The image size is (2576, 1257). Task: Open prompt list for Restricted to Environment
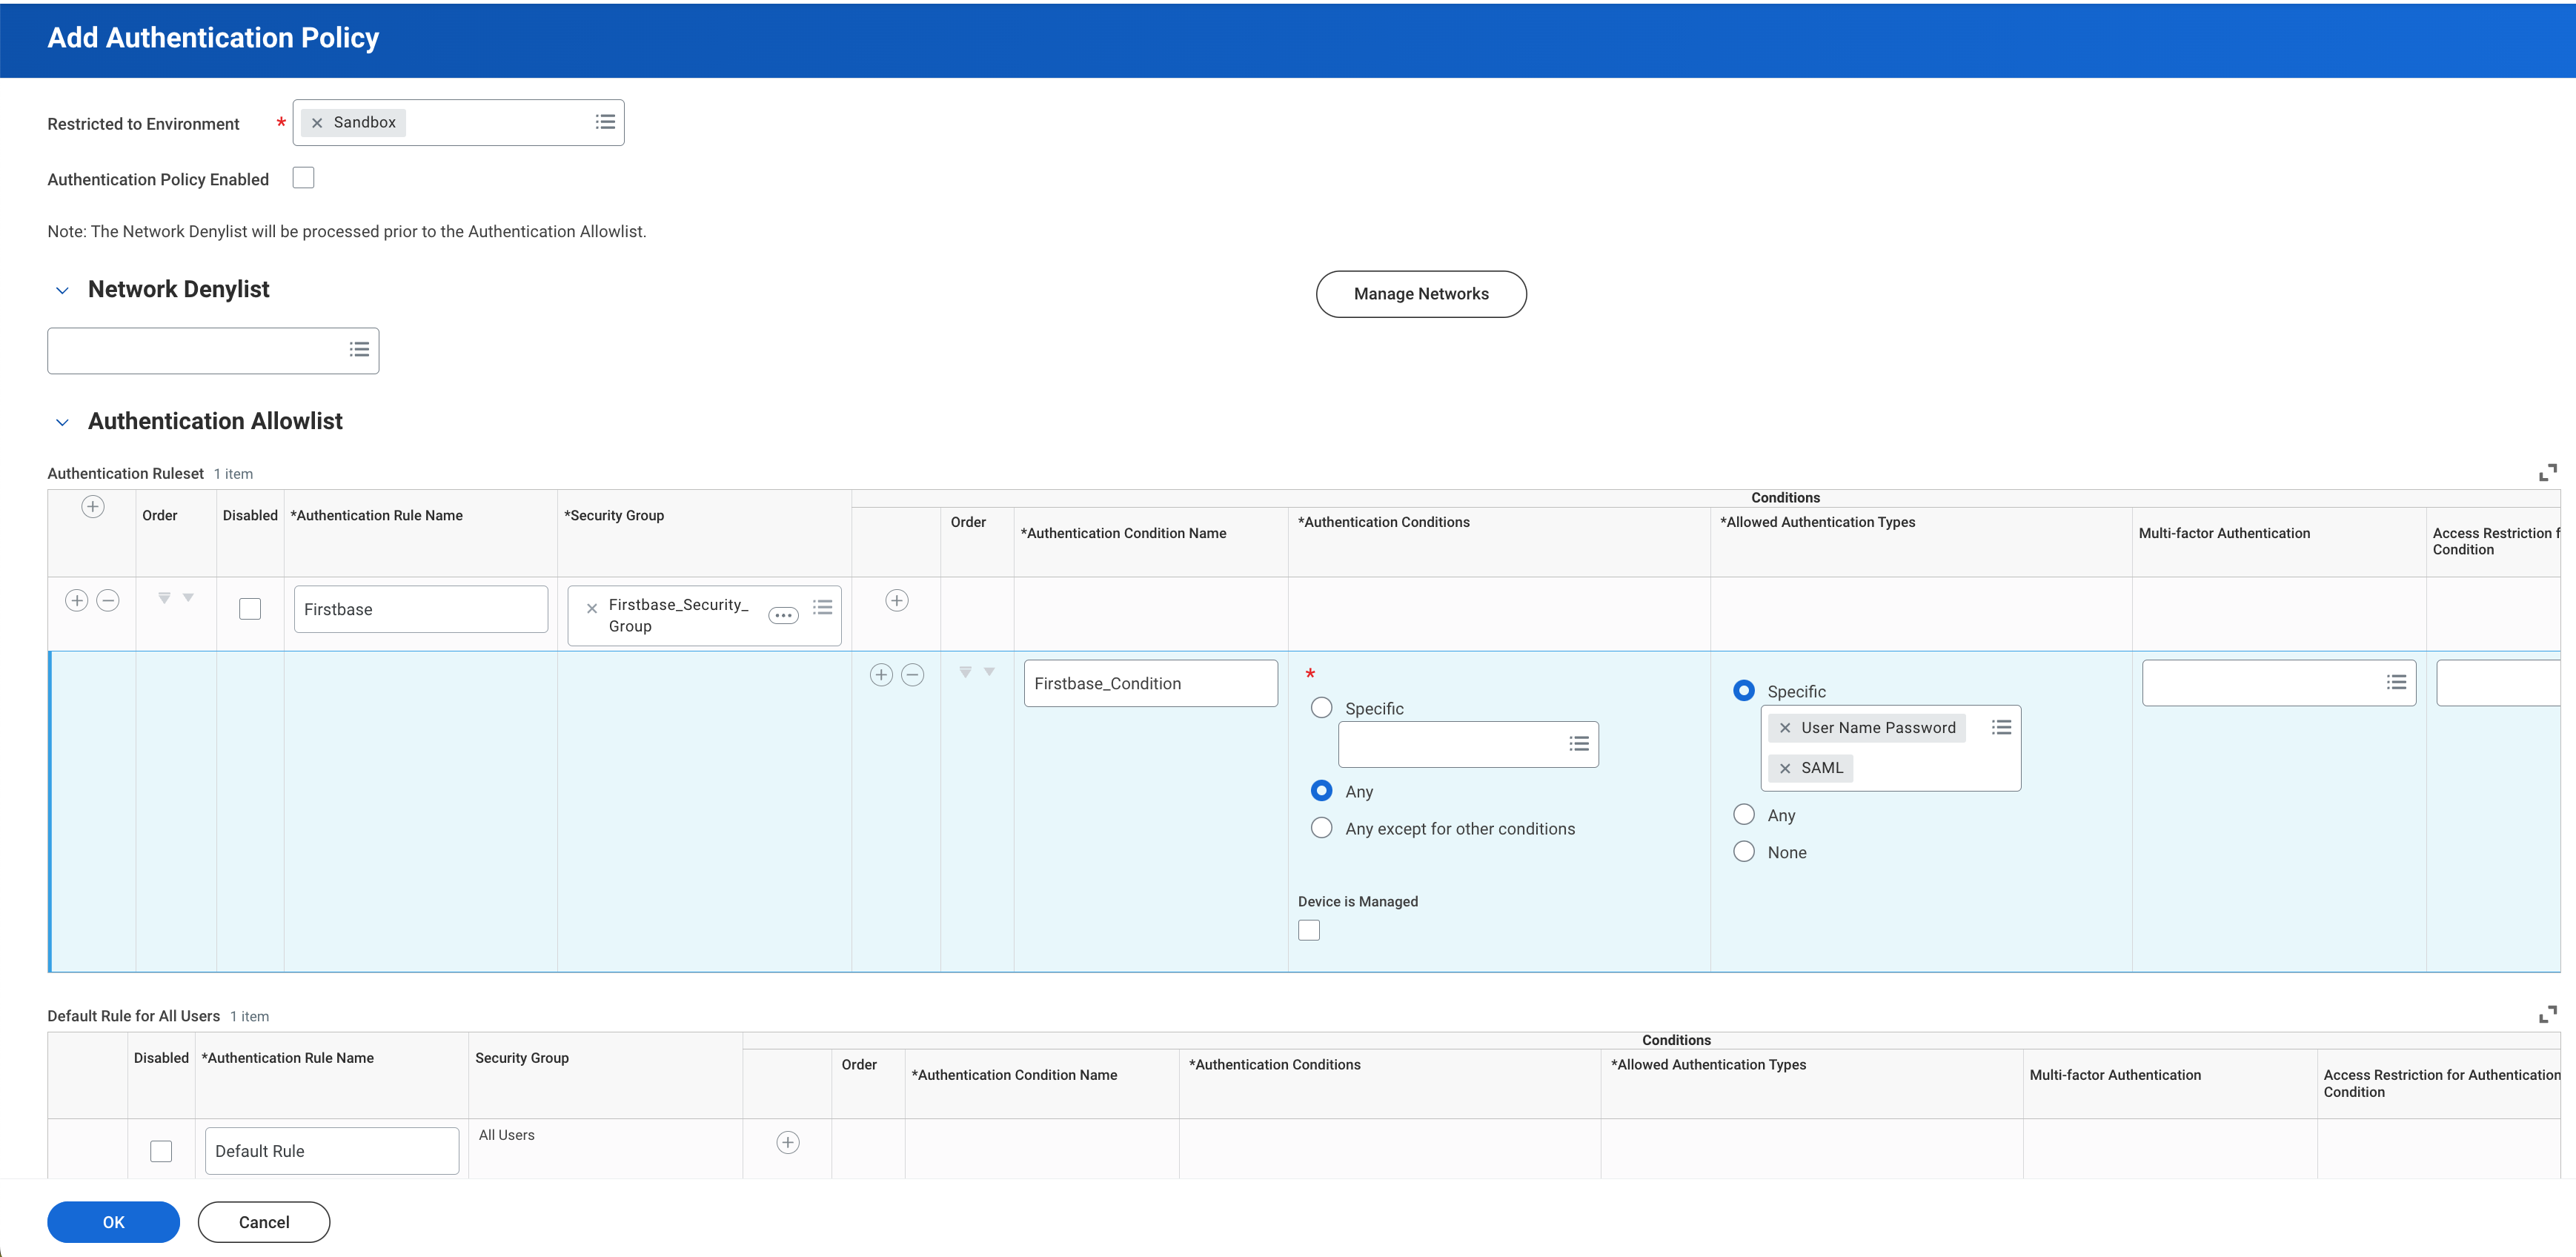click(x=605, y=122)
